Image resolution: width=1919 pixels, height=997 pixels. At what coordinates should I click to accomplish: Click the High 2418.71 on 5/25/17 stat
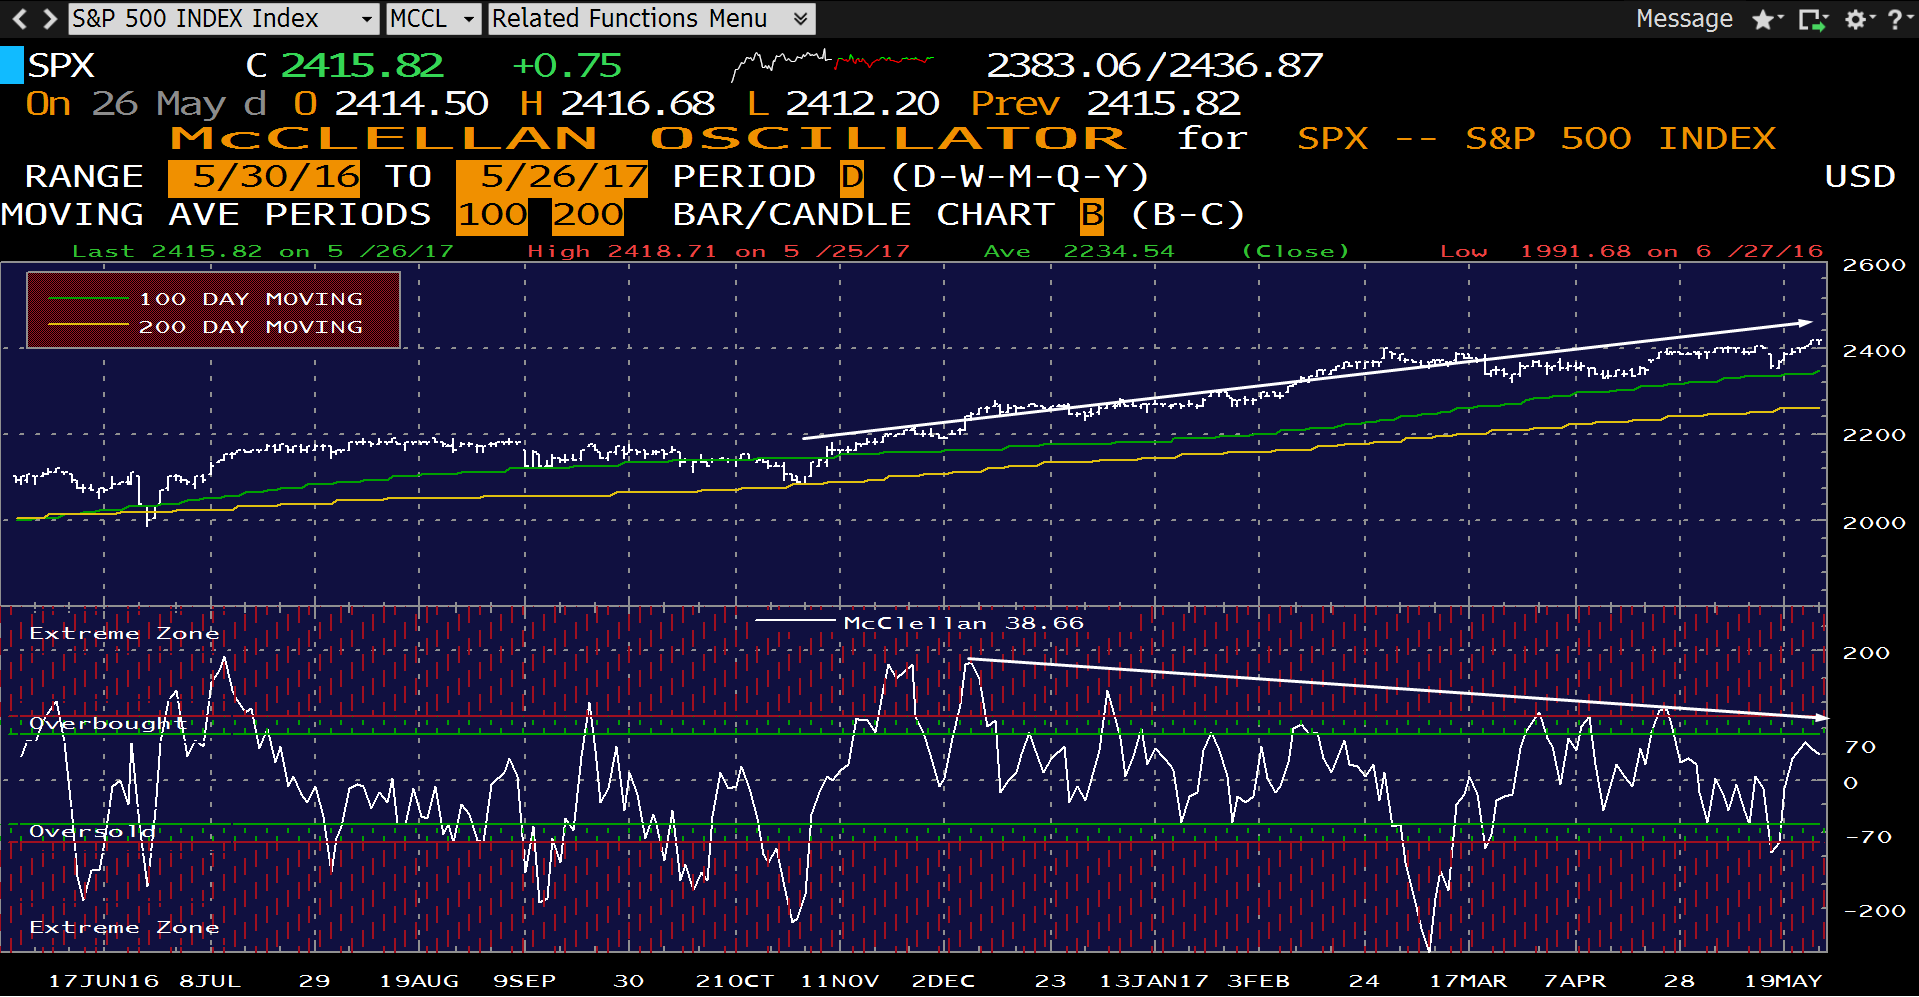(x=719, y=251)
